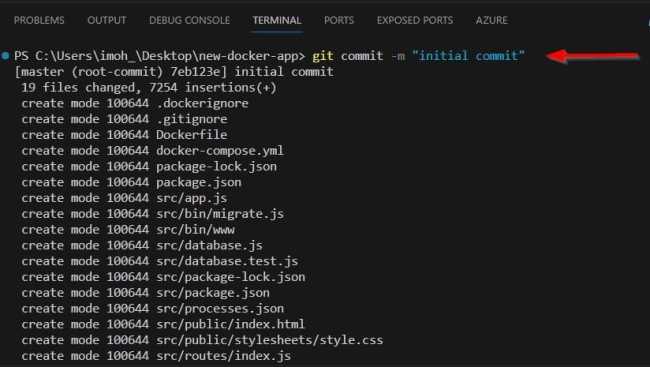The width and height of the screenshot is (650, 367).
Task: Click the root package-lock.json line
Action: [149, 166]
